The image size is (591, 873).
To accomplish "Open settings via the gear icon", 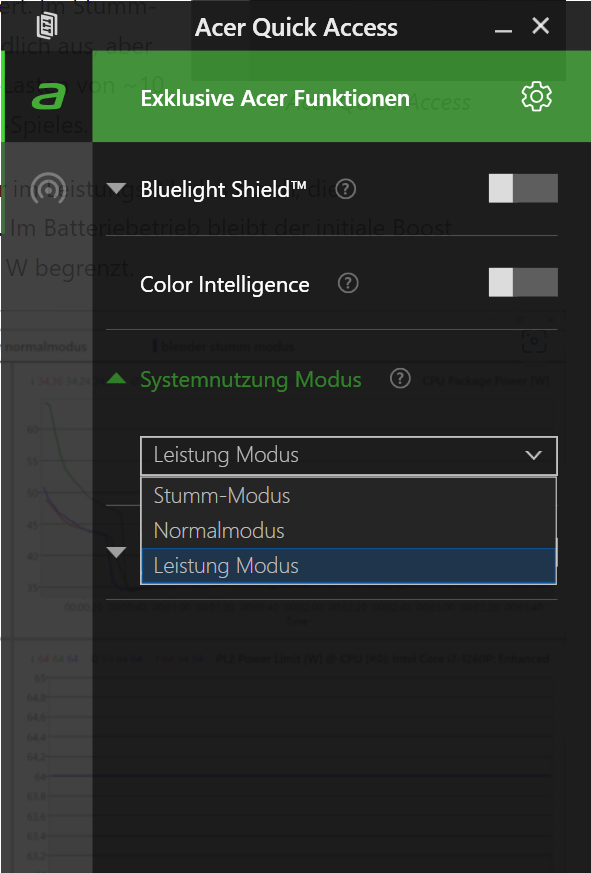I will coord(536,97).
